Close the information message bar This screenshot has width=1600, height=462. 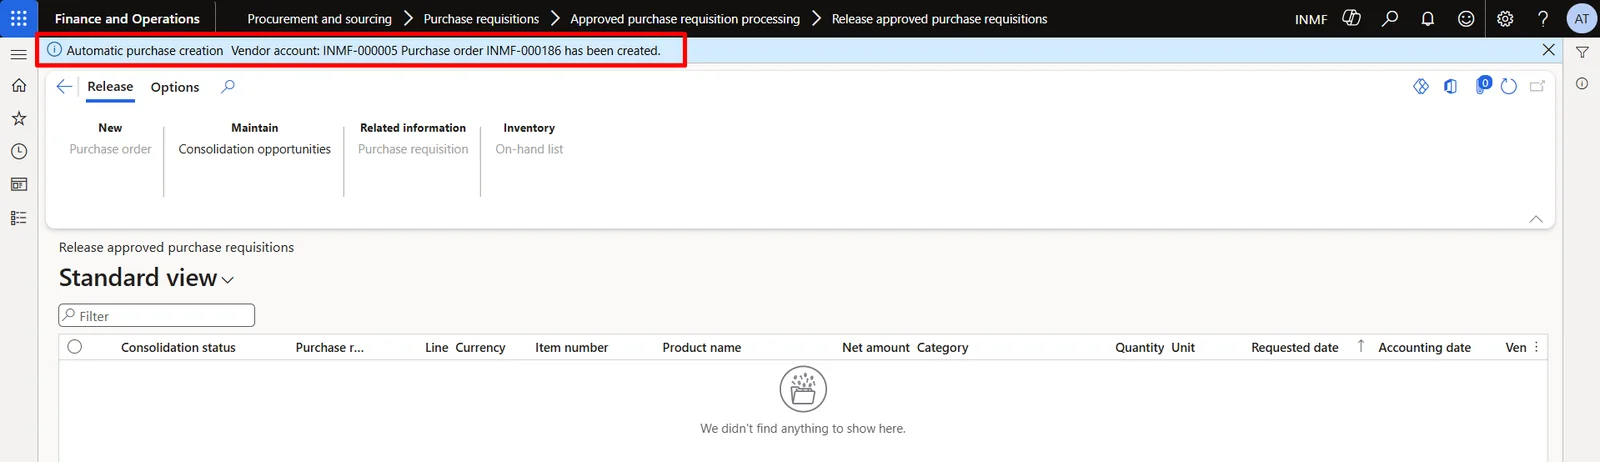coord(1548,50)
